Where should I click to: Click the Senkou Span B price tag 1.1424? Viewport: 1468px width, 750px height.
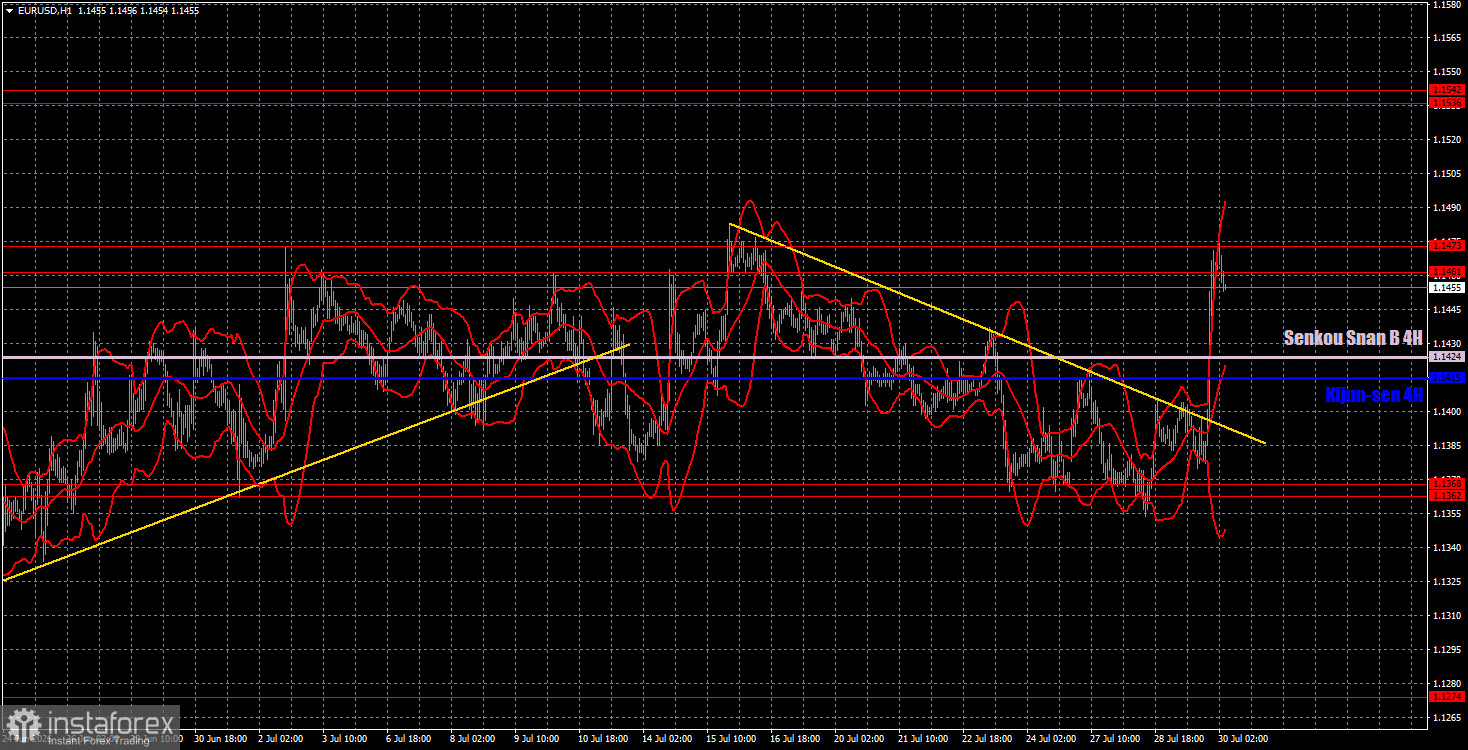(x=1447, y=356)
